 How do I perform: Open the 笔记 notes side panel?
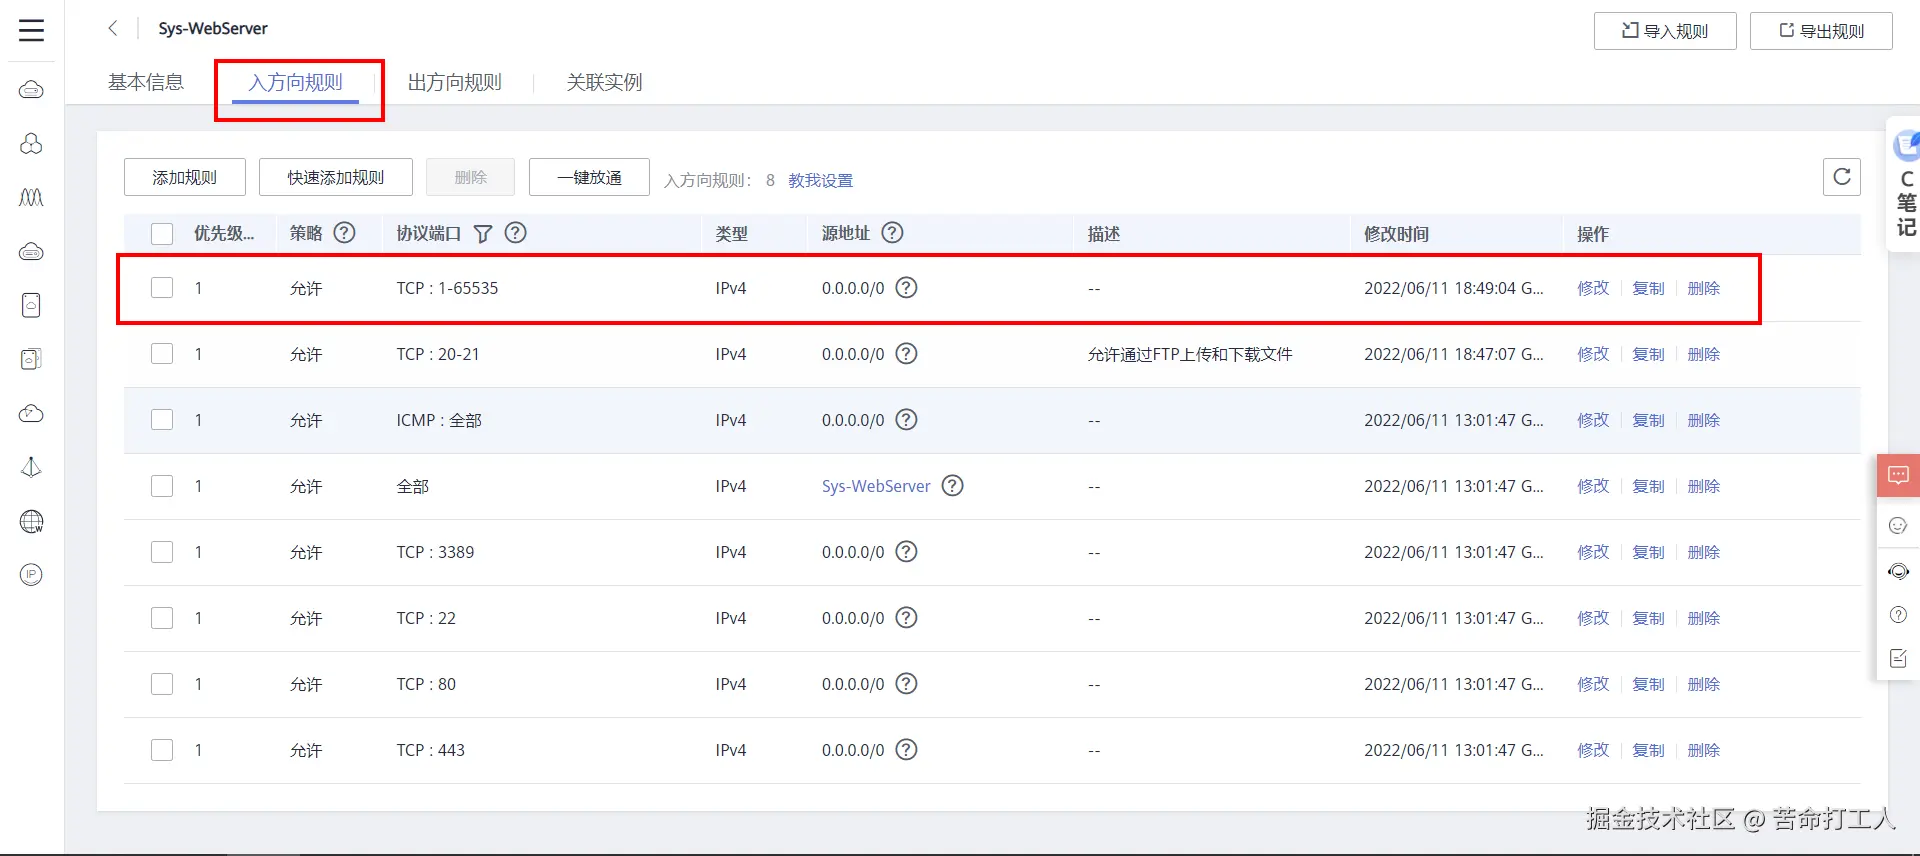pyautogui.click(x=1905, y=185)
